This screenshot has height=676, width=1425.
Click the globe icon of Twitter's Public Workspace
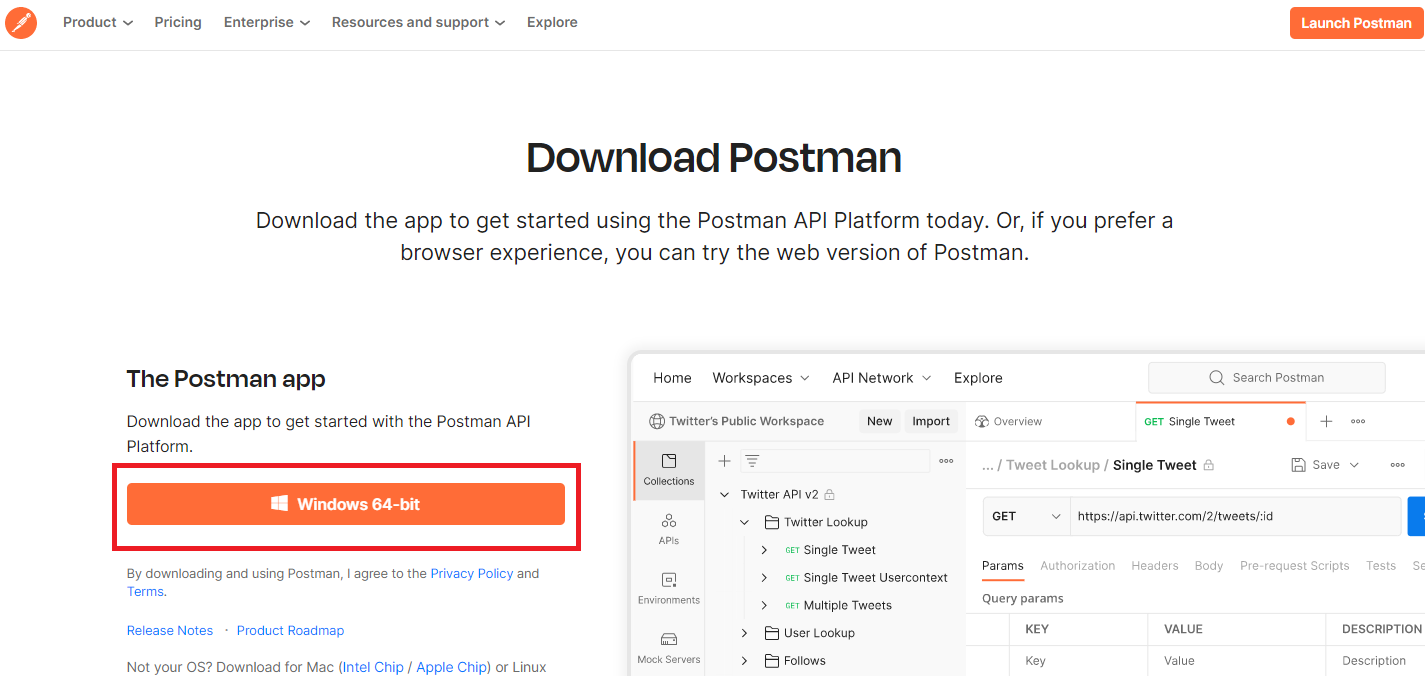657,421
